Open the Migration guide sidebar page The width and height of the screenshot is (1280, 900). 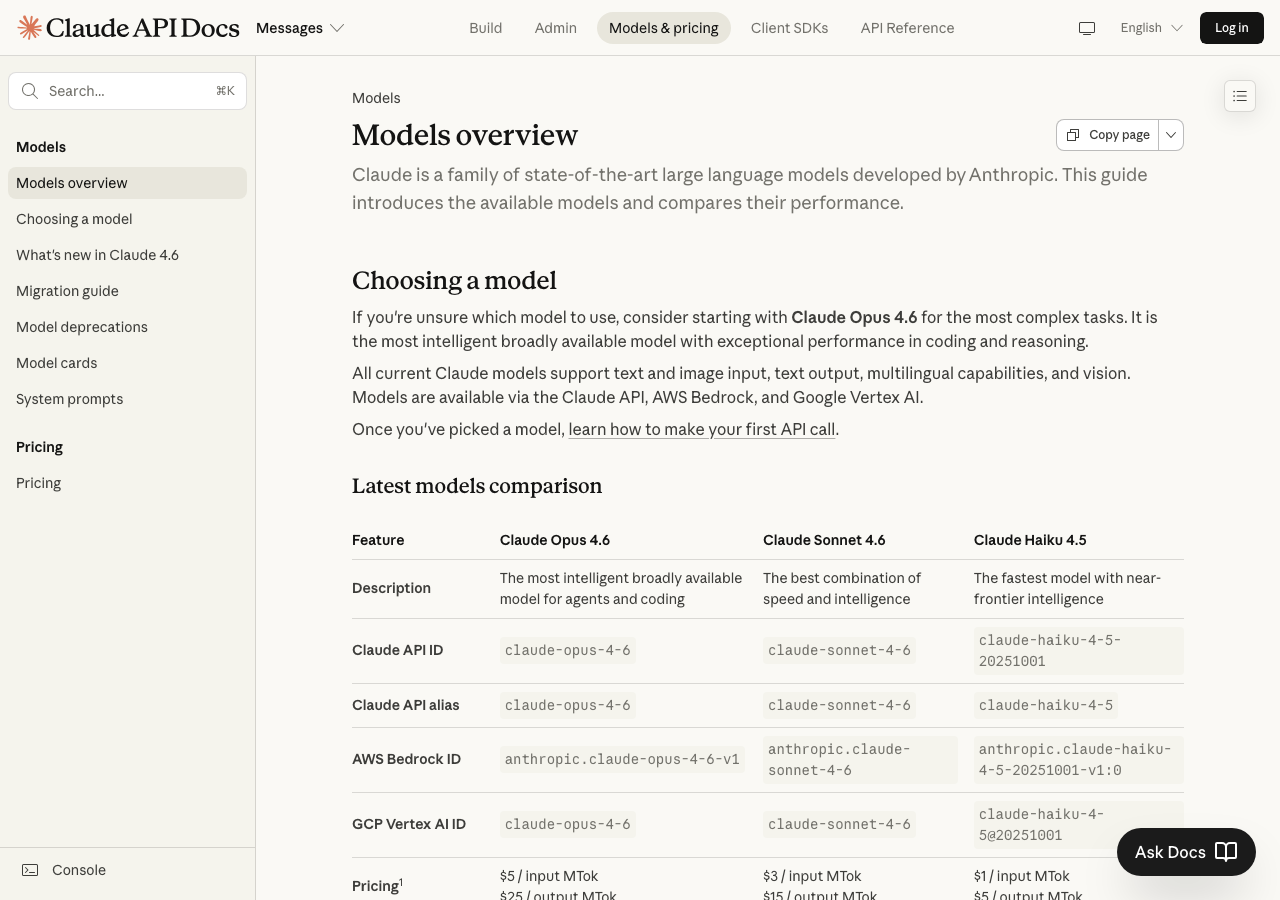67,291
